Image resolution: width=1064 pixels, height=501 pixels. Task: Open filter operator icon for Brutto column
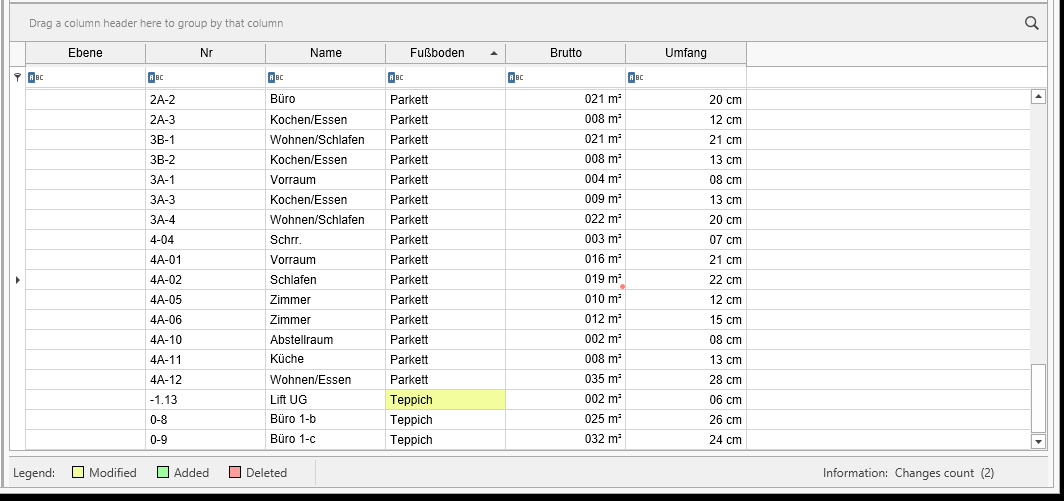point(516,78)
